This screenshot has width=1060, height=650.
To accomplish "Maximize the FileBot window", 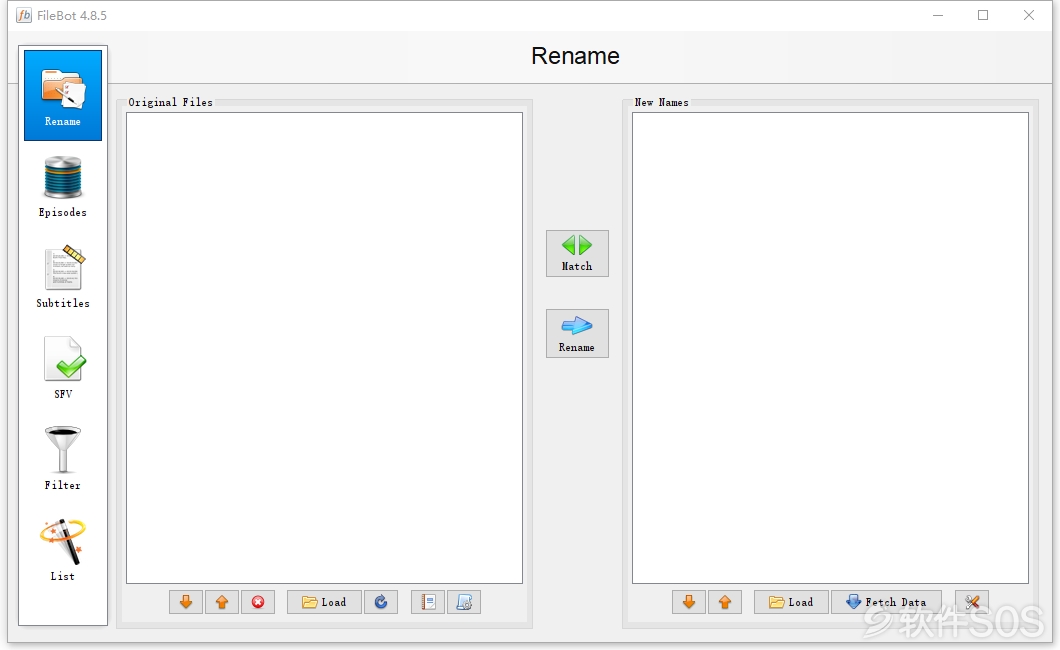I will click(x=983, y=15).
